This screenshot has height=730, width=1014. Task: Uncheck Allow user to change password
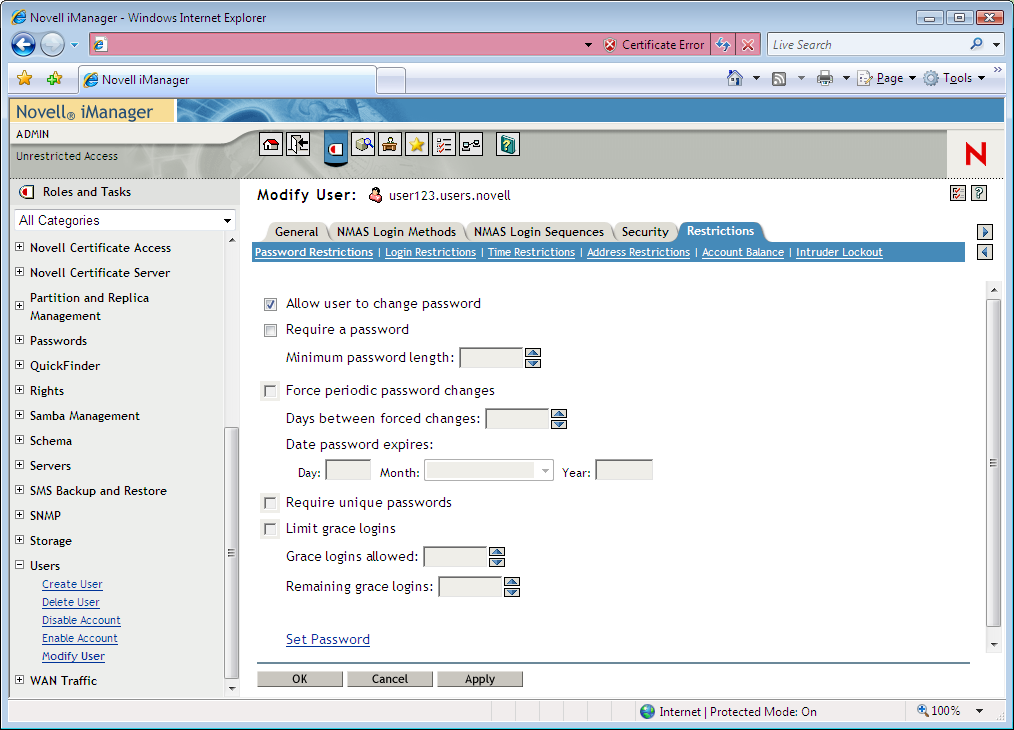(270, 304)
